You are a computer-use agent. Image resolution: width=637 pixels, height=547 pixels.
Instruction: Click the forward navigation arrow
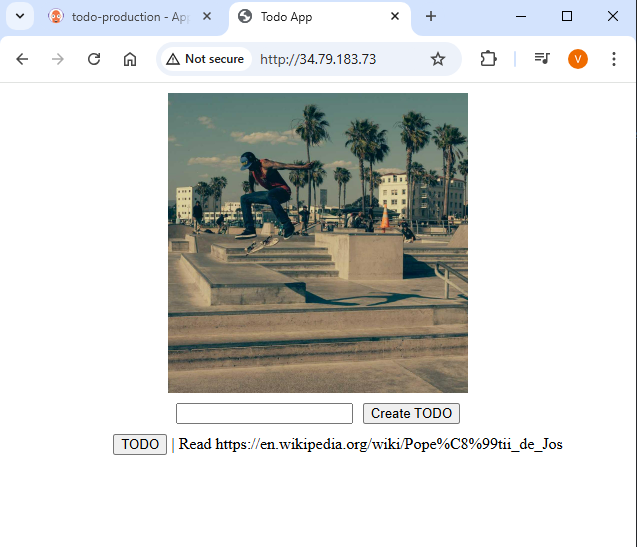58,59
